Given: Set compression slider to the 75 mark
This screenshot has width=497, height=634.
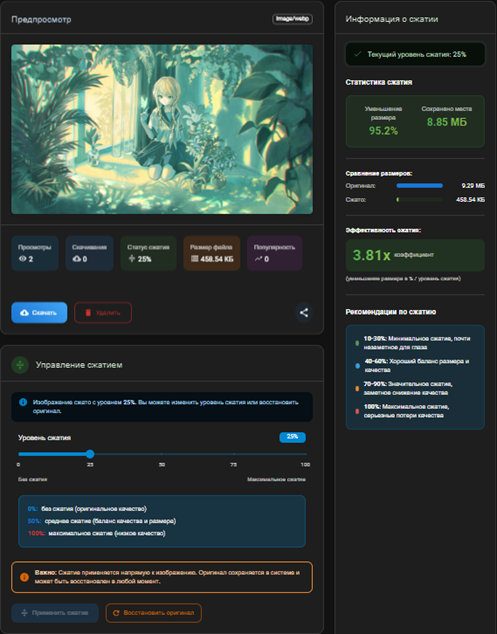Looking at the screenshot, I should click(234, 454).
